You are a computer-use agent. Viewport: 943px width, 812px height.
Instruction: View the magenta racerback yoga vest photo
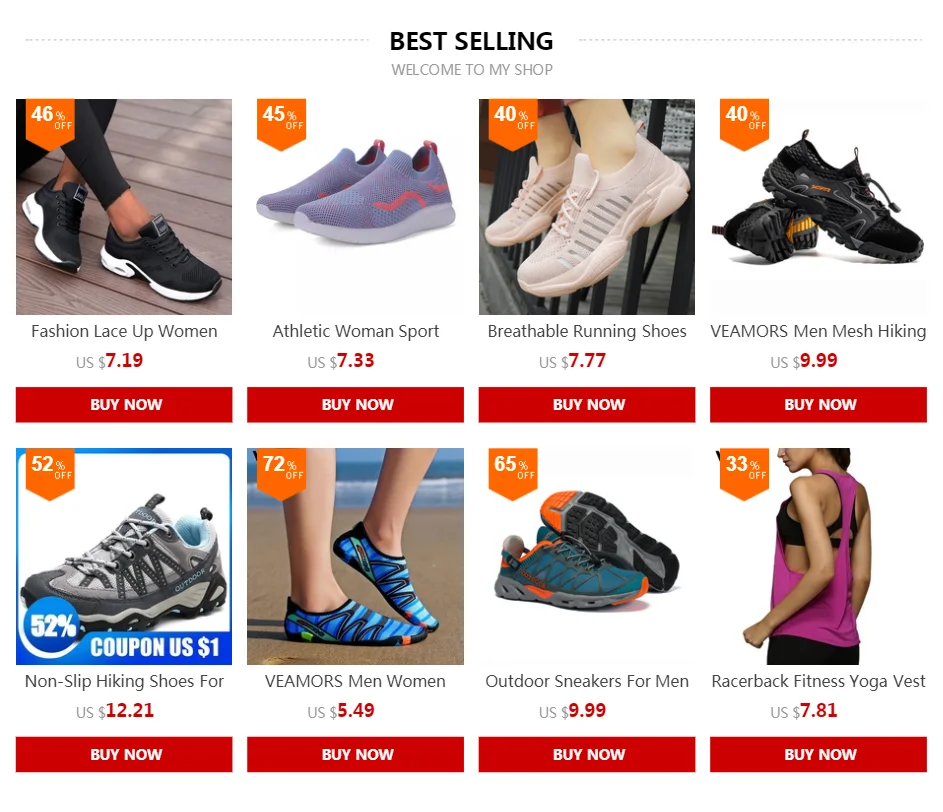click(819, 556)
